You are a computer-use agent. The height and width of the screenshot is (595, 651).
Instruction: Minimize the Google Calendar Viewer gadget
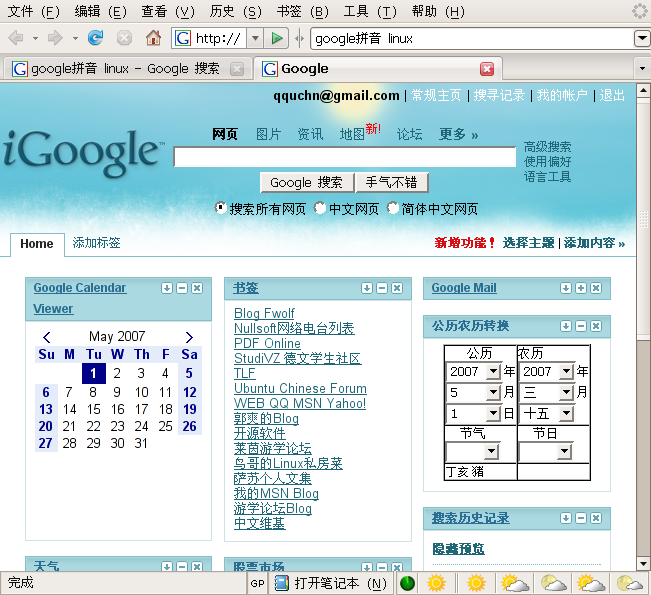coord(182,288)
